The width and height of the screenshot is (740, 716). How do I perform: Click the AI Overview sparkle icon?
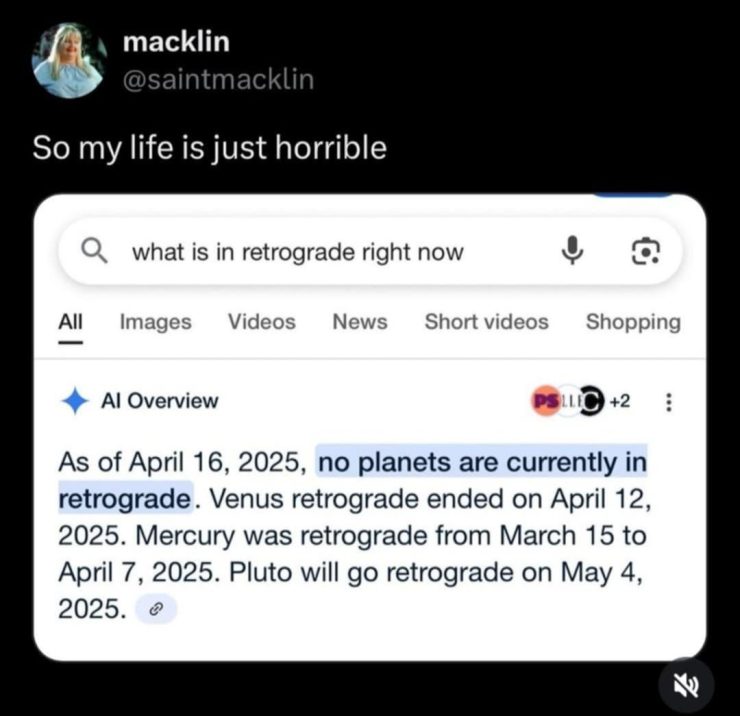pyautogui.click(x=75, y=401)
